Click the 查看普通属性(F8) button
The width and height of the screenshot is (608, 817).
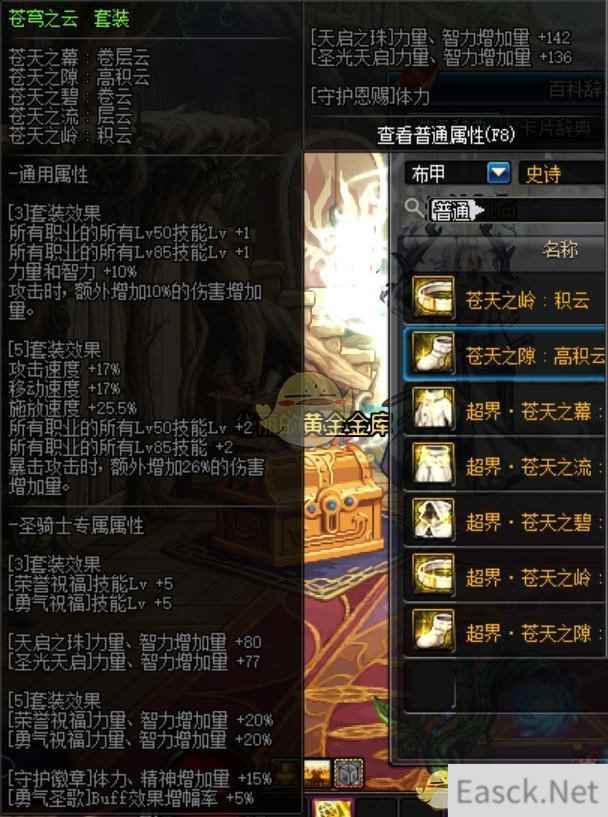(x=446, y=135)
